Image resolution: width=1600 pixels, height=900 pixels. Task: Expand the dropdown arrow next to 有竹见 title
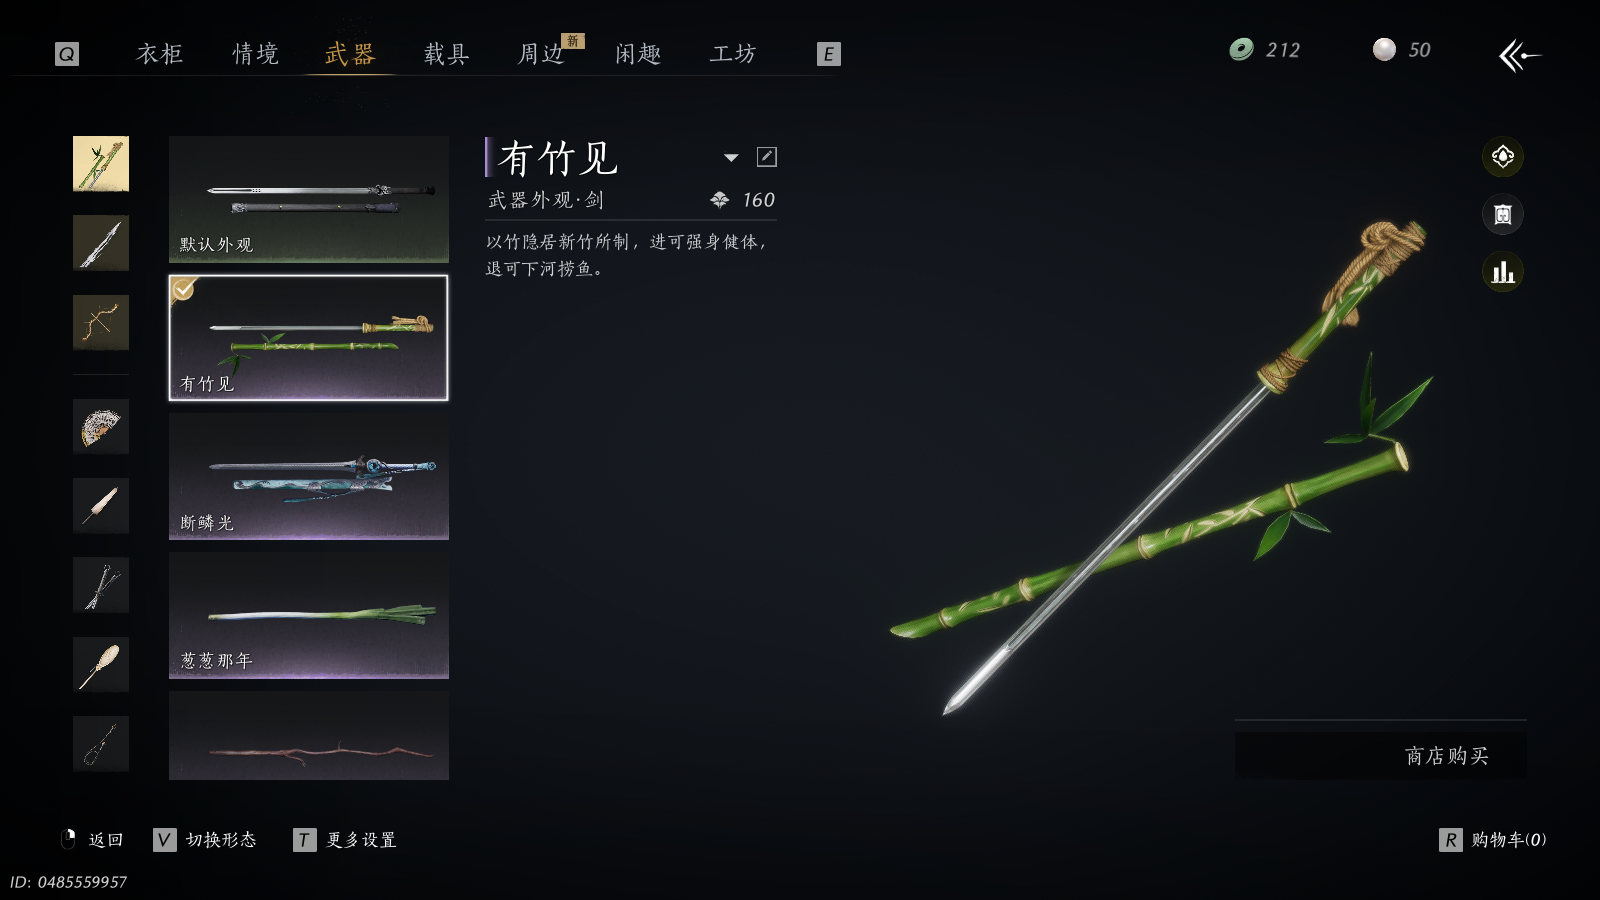(x=731, y=158)
